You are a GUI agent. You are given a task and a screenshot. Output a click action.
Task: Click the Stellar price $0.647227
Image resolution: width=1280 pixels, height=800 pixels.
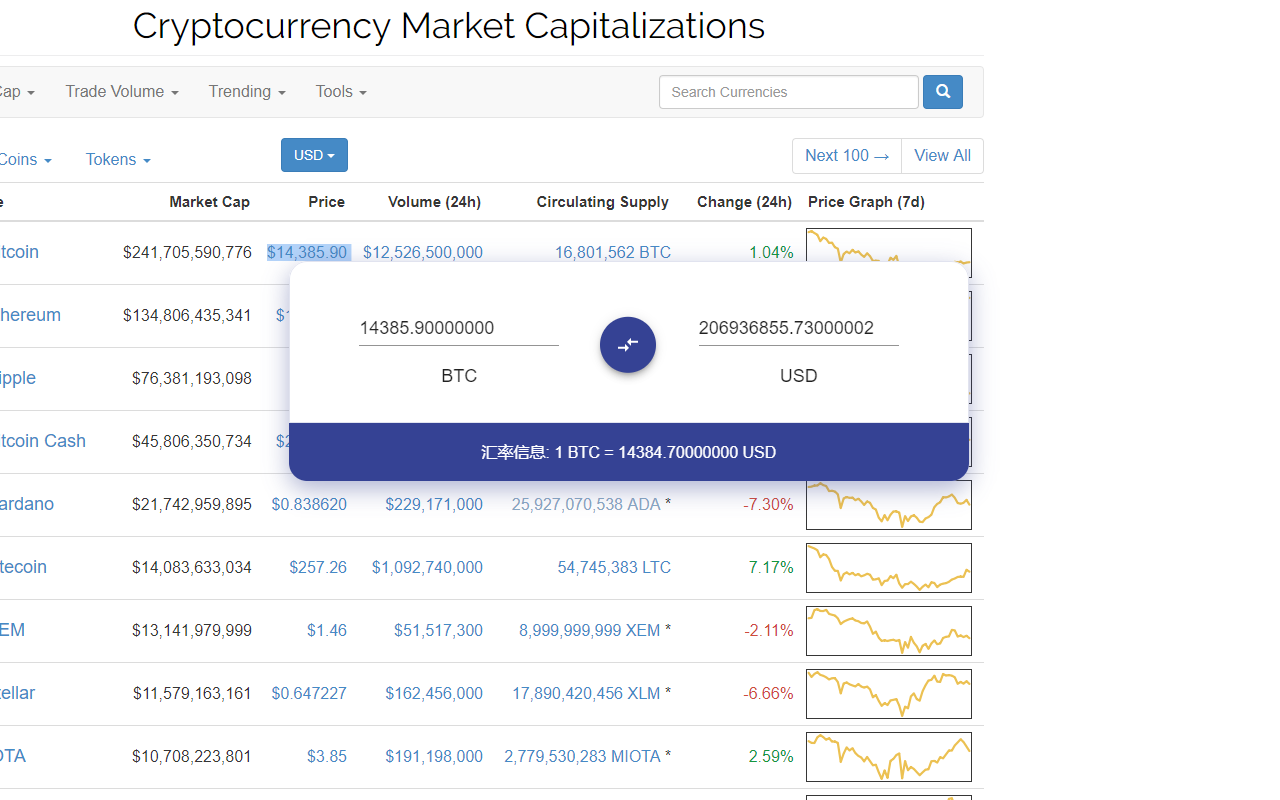pyautogui.click(x=309, y=694)
